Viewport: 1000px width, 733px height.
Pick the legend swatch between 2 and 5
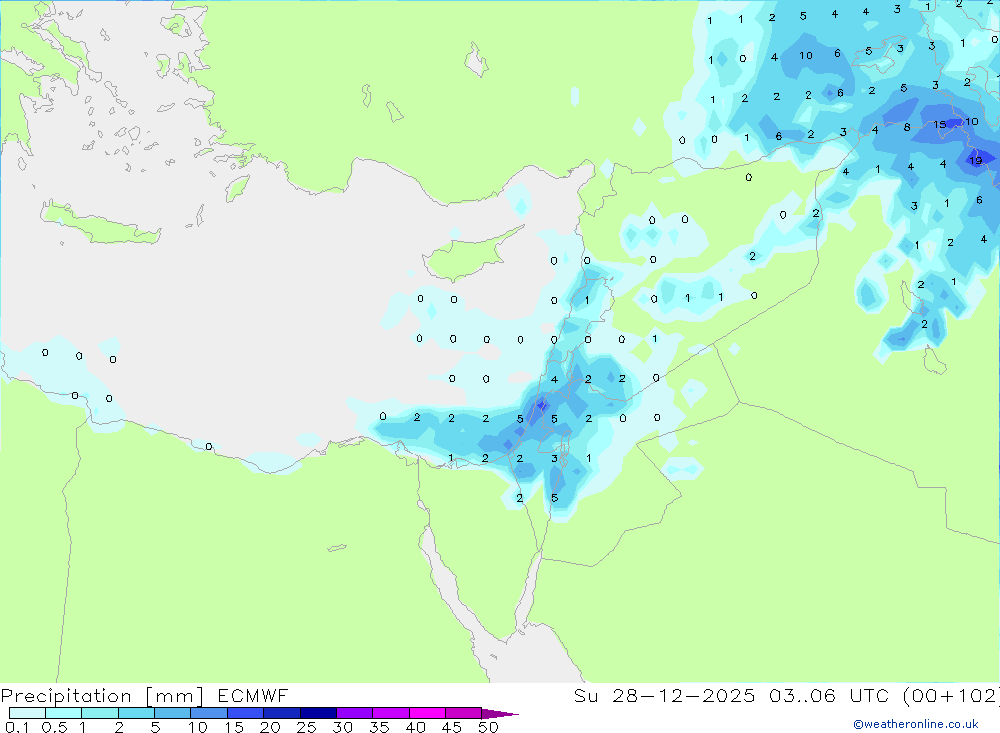pyautogui.click(x=136, y=713)
